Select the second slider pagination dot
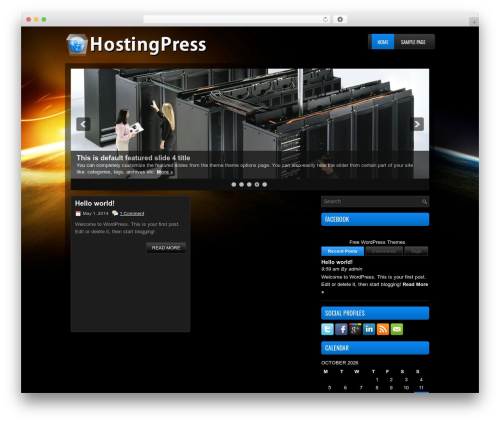Viewport: 500px width, 423px height. pyautogui.click(x=241, y=184)
